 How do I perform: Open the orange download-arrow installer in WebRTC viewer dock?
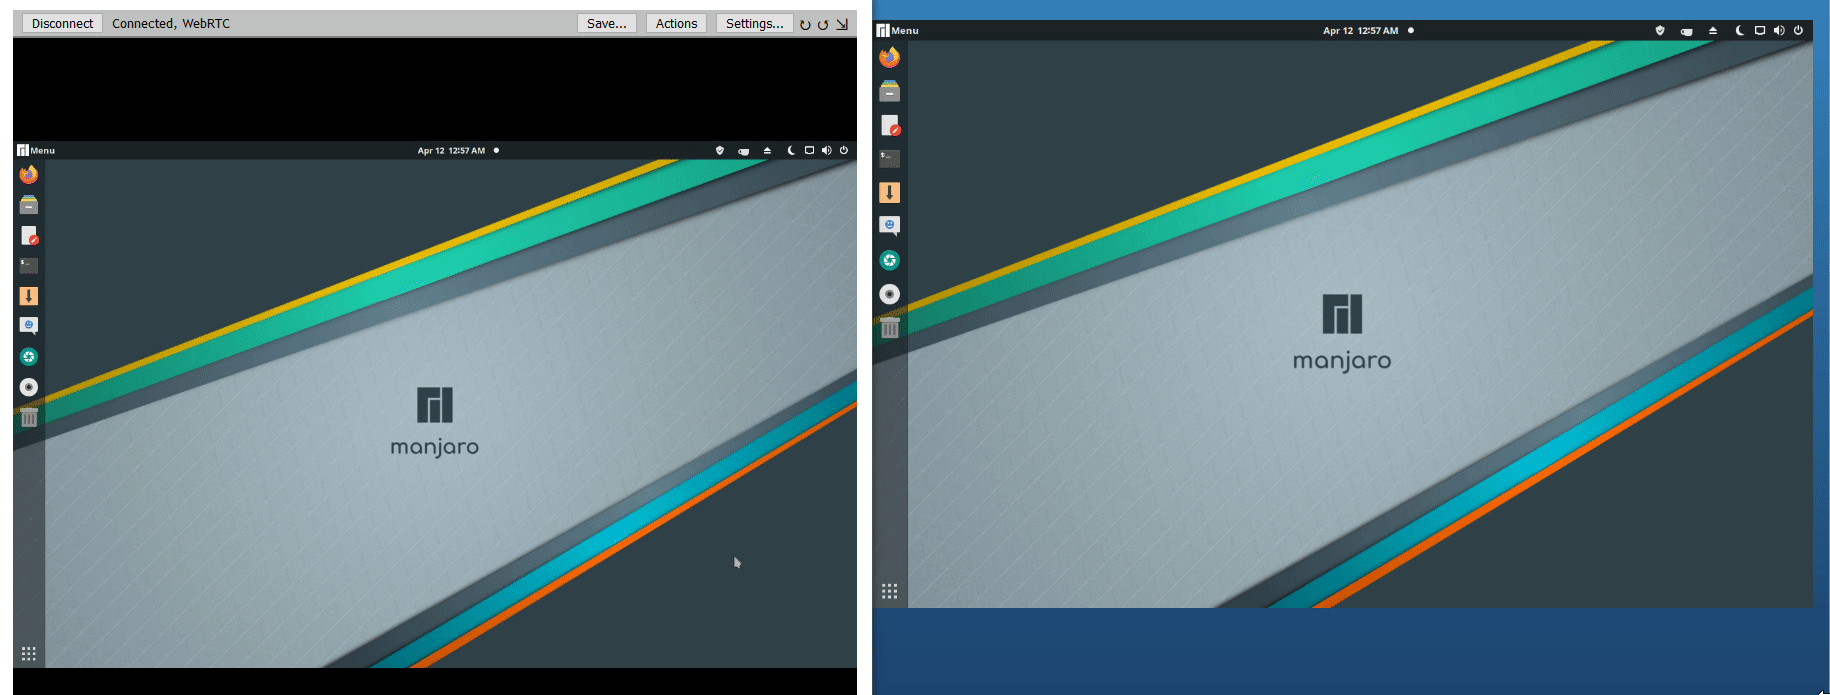(x=29, y=296)
